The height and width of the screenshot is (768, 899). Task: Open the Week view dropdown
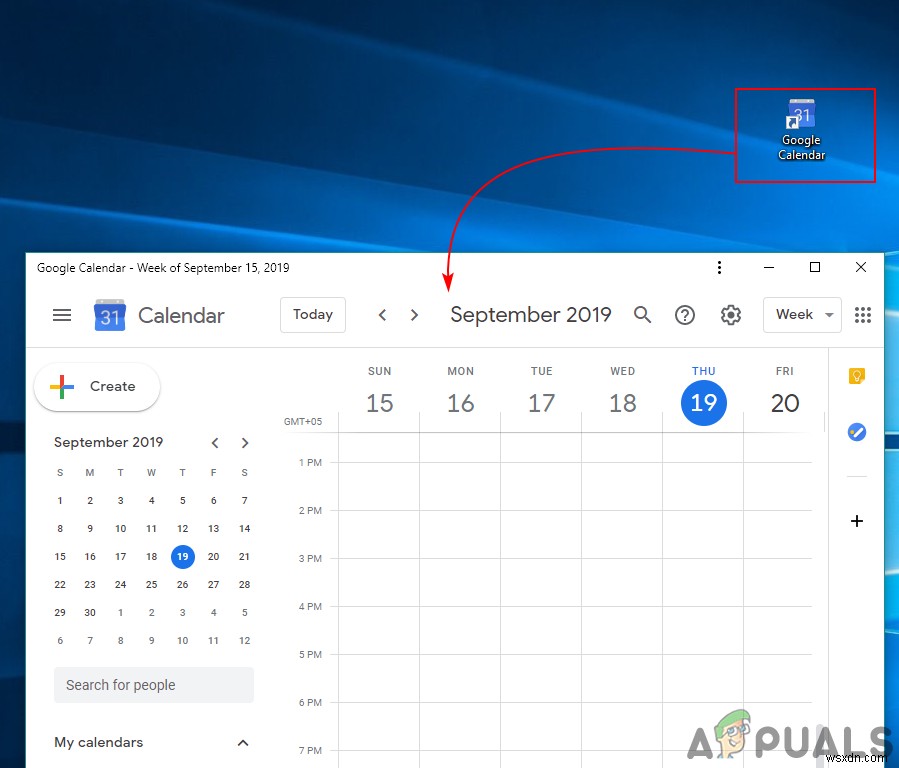pos(801,315)
